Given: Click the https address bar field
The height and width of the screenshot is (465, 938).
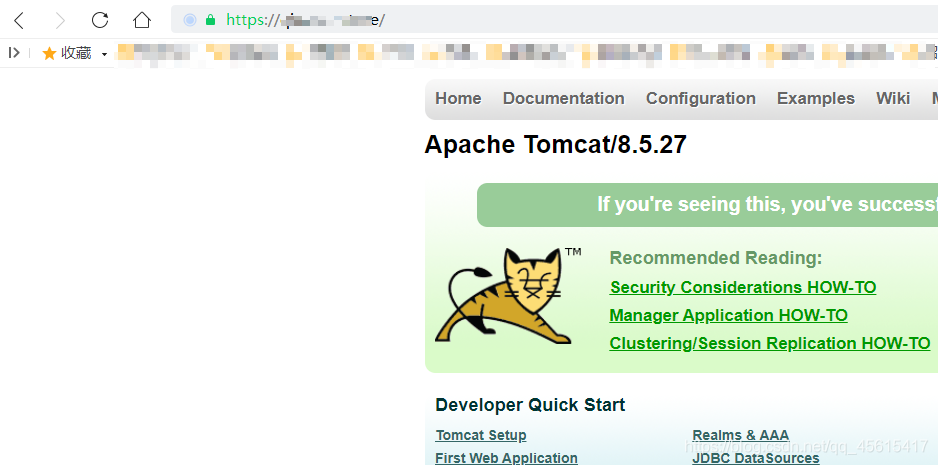Looking at the screenshot, I should (x=554, y=20).
